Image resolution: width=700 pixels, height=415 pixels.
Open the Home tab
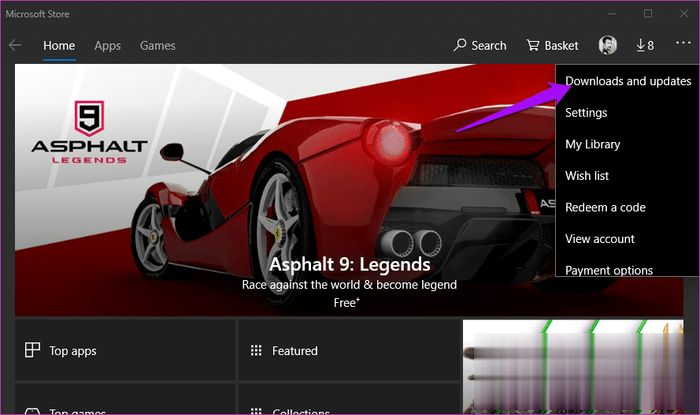(x=59, y=46)
